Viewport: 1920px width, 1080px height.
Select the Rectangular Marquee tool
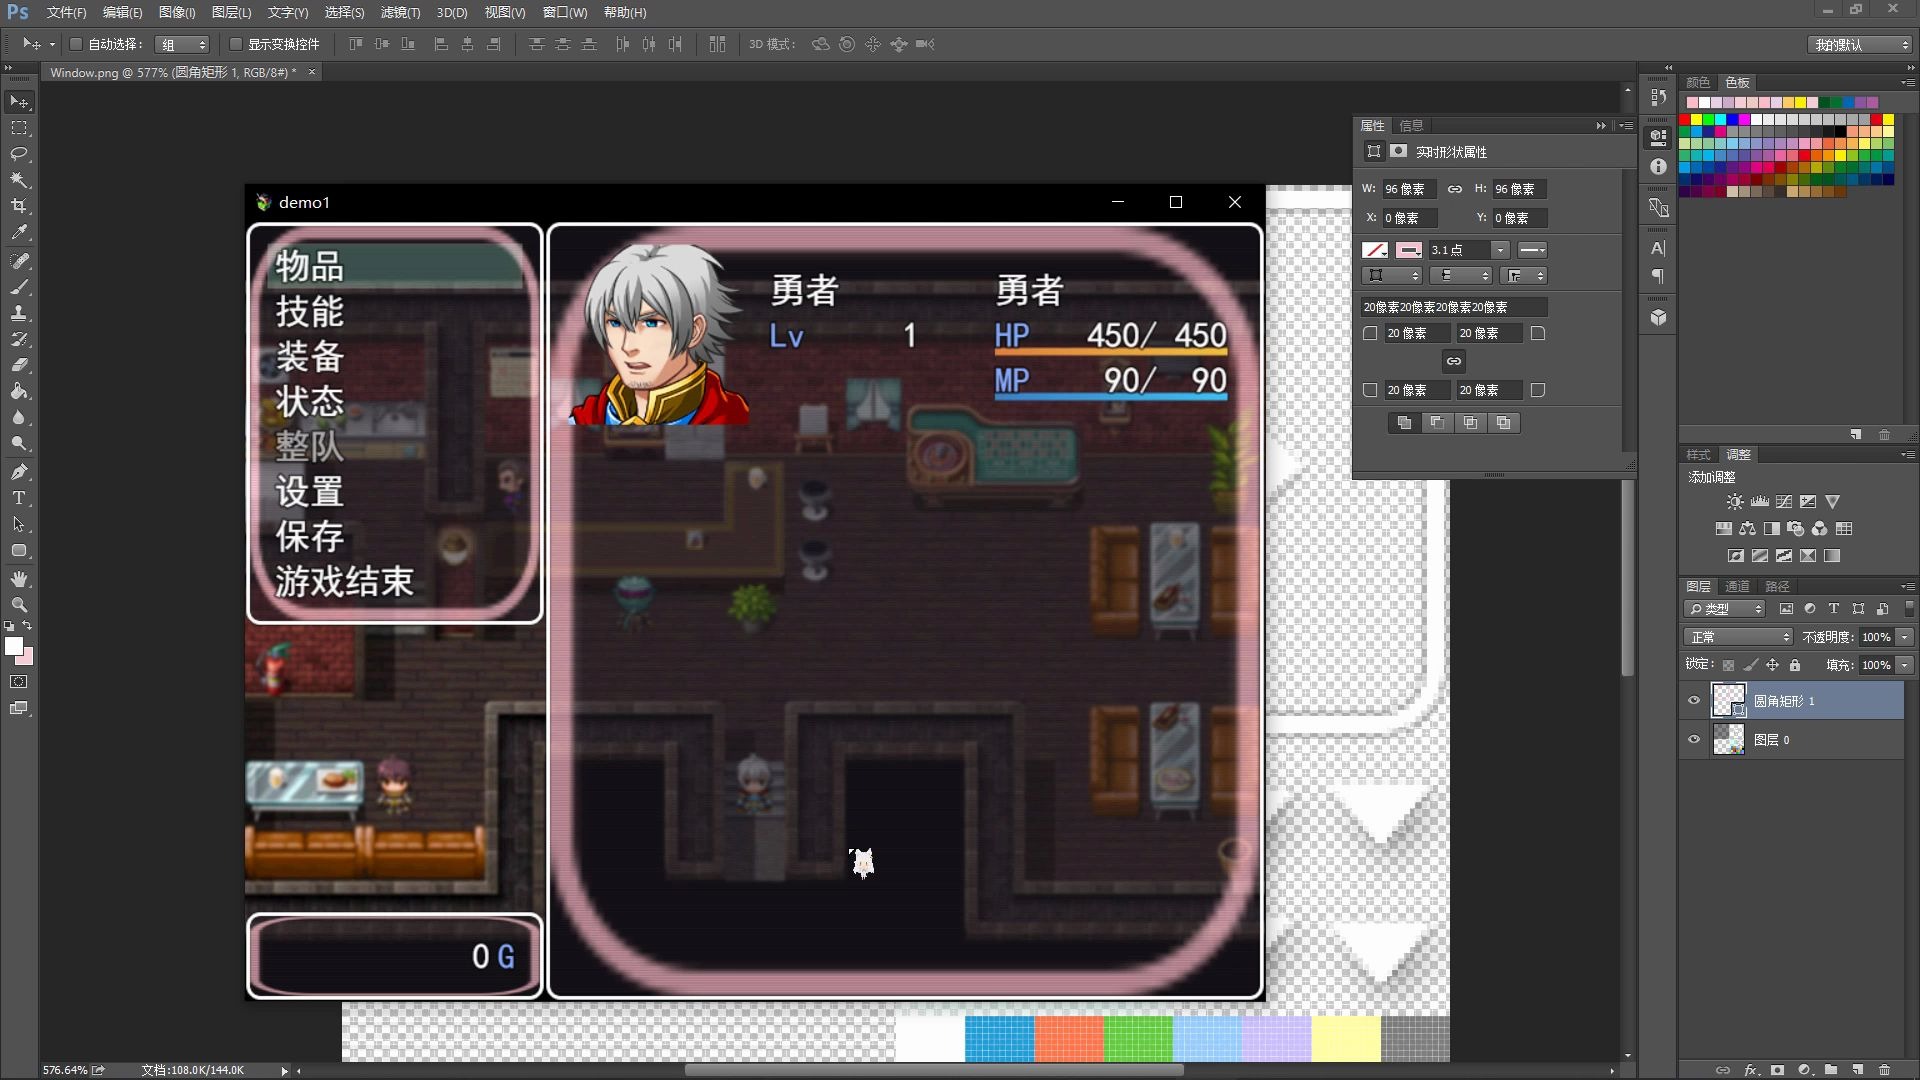point(19,128)
